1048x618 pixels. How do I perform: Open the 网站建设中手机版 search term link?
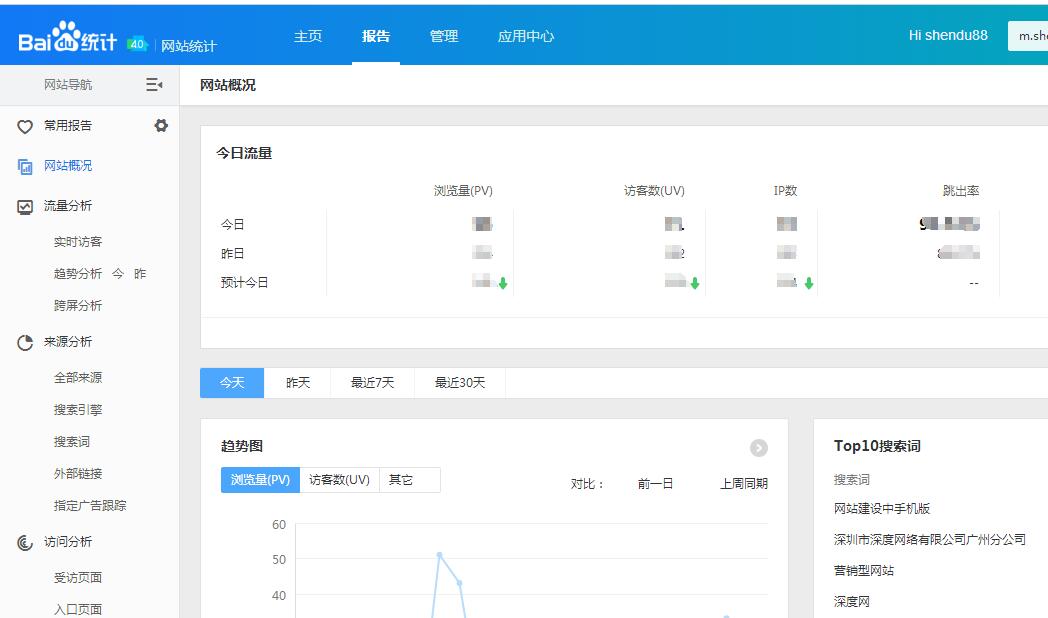tap(881, 508)
